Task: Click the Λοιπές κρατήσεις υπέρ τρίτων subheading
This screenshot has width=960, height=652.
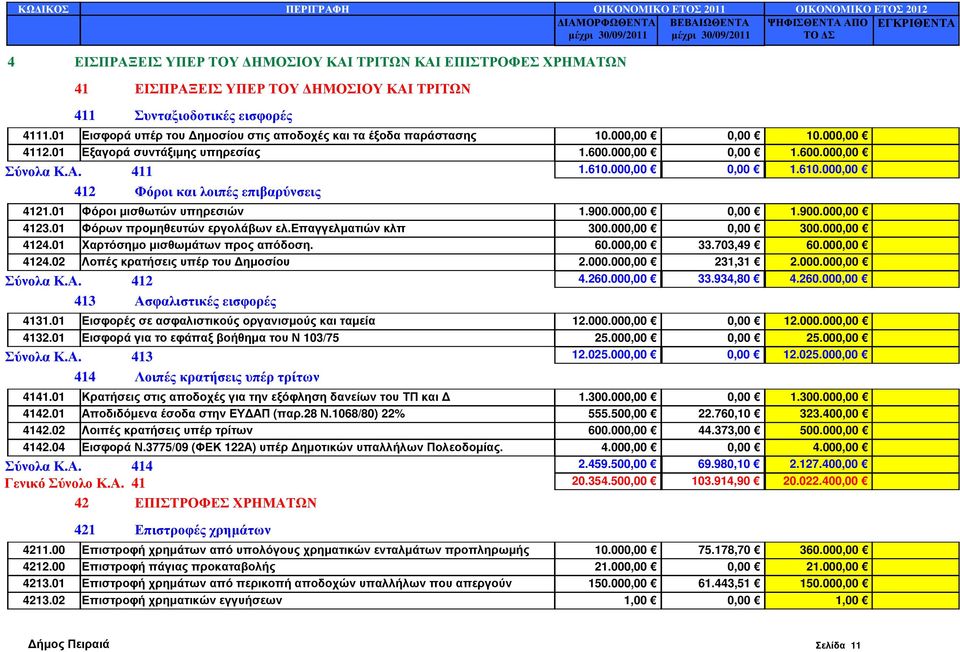Action: tap(227, 377)
